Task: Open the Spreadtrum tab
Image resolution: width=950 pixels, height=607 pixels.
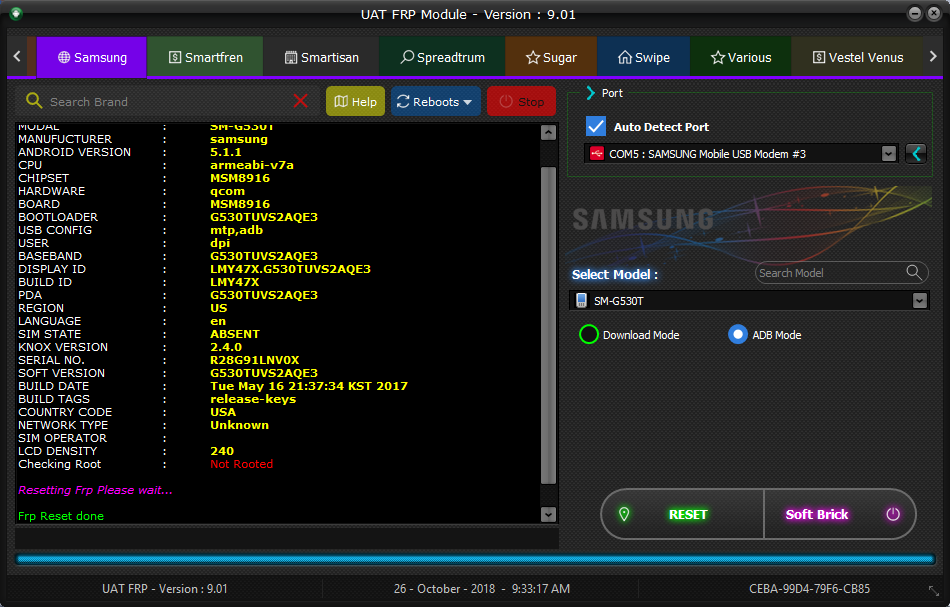Action: [442, 57]
